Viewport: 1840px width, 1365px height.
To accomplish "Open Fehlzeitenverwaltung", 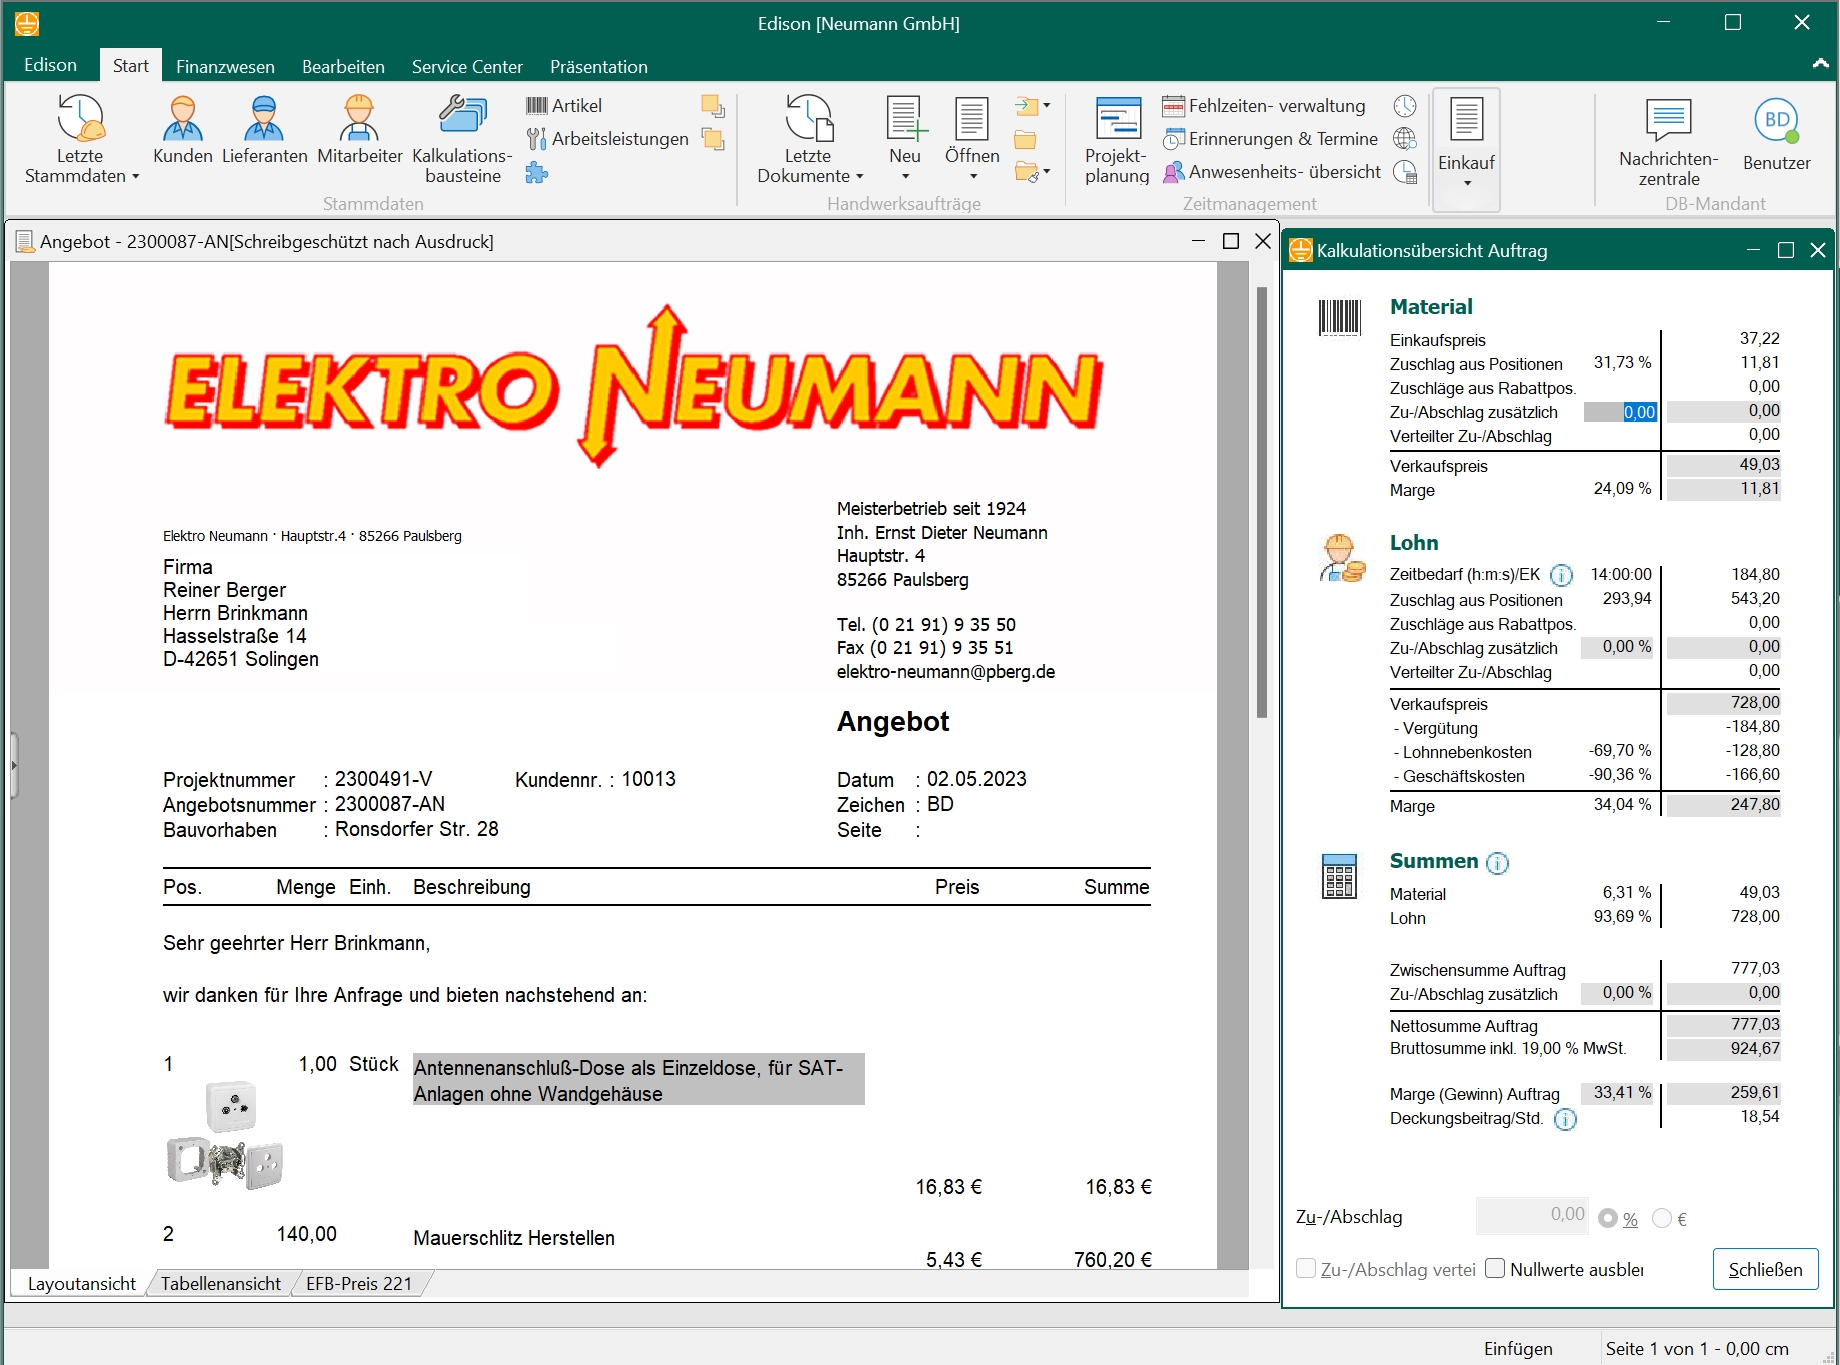I will pyautogui.click(x=1263, y=106).
